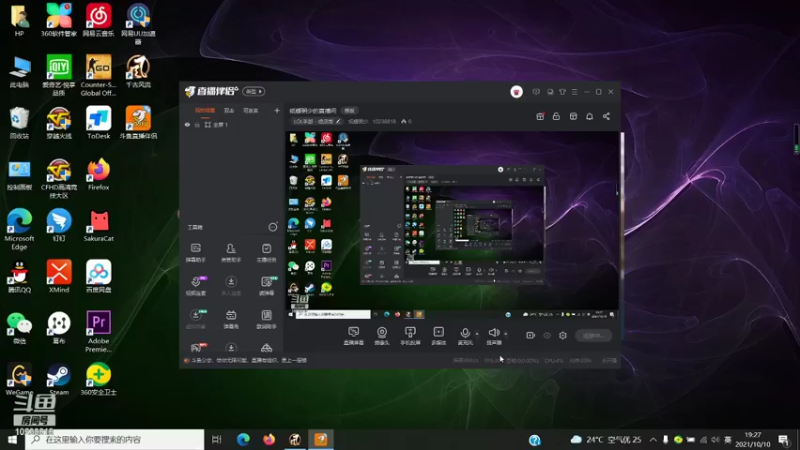Add a 摄像头 camera source
800x450 pixels.
click(382, 336)
